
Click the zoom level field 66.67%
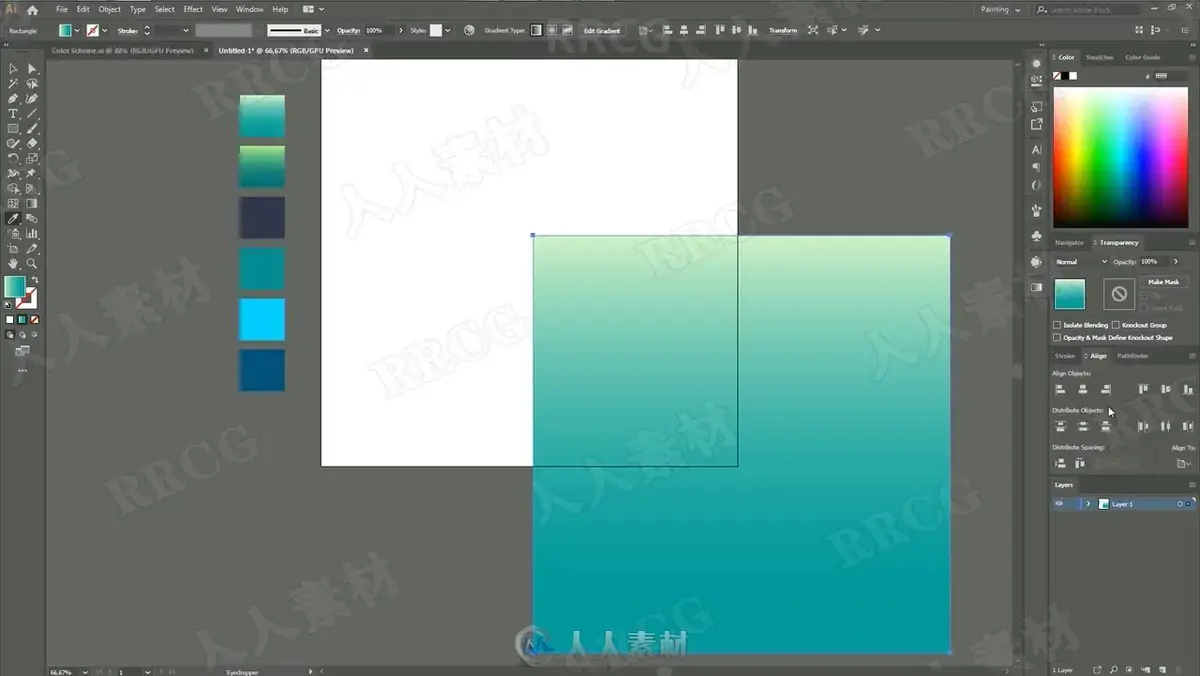62,672
